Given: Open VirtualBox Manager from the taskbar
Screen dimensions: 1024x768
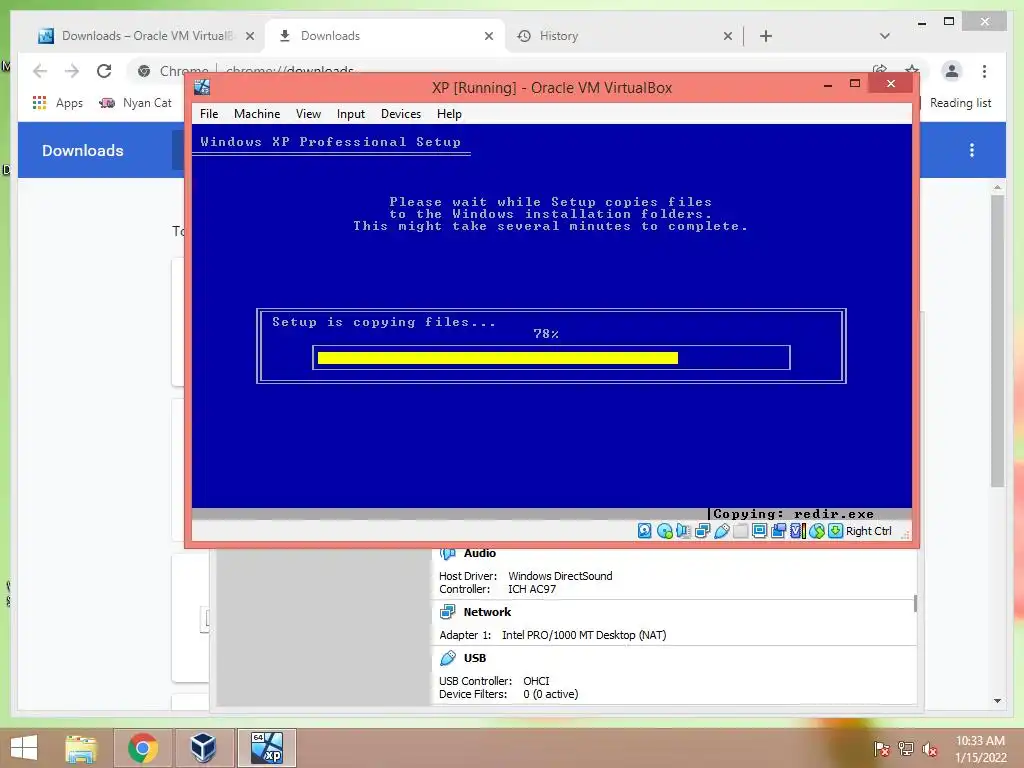Looking at the screenshot, I should pyautogui.click(x=203, y=748).
